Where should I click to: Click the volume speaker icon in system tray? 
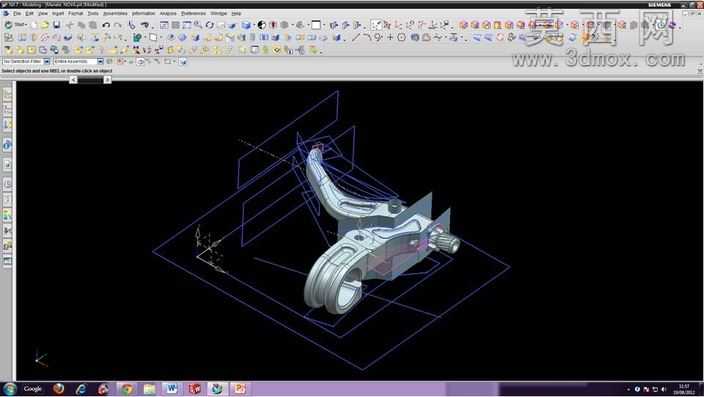[x=664, y=389]
